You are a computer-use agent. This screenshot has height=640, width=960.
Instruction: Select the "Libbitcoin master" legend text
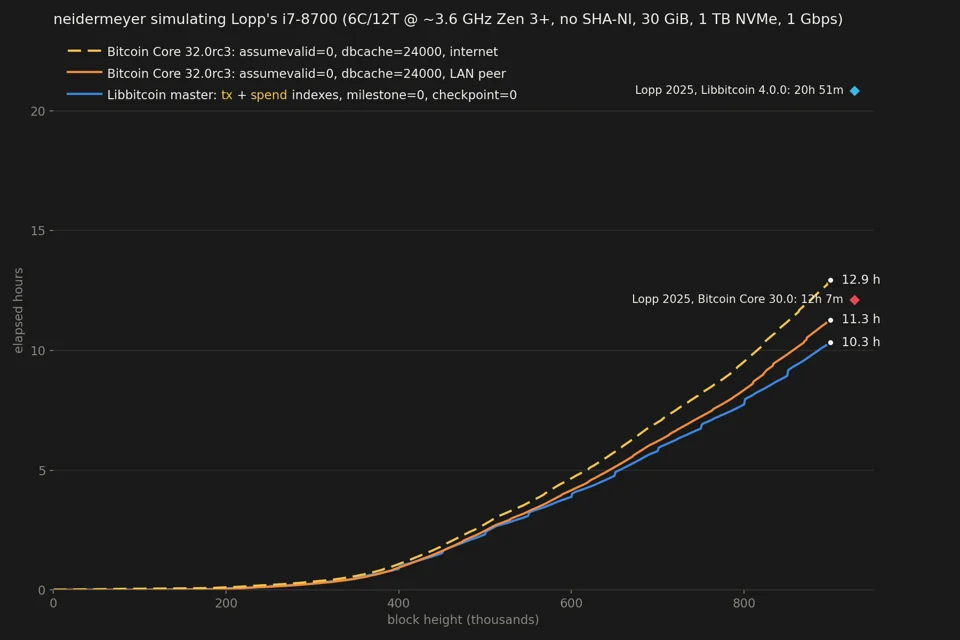[312, 95]
